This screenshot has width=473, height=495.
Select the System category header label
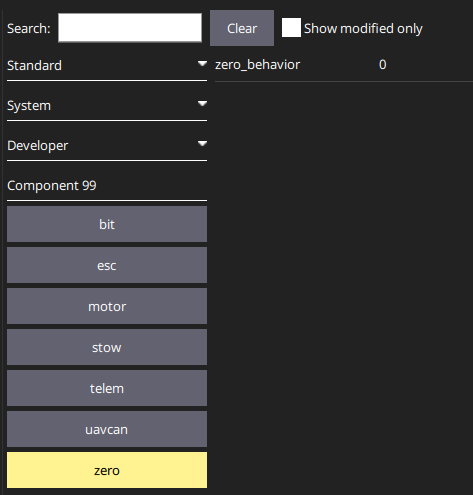pyautogui.click(x=29, y=106)
